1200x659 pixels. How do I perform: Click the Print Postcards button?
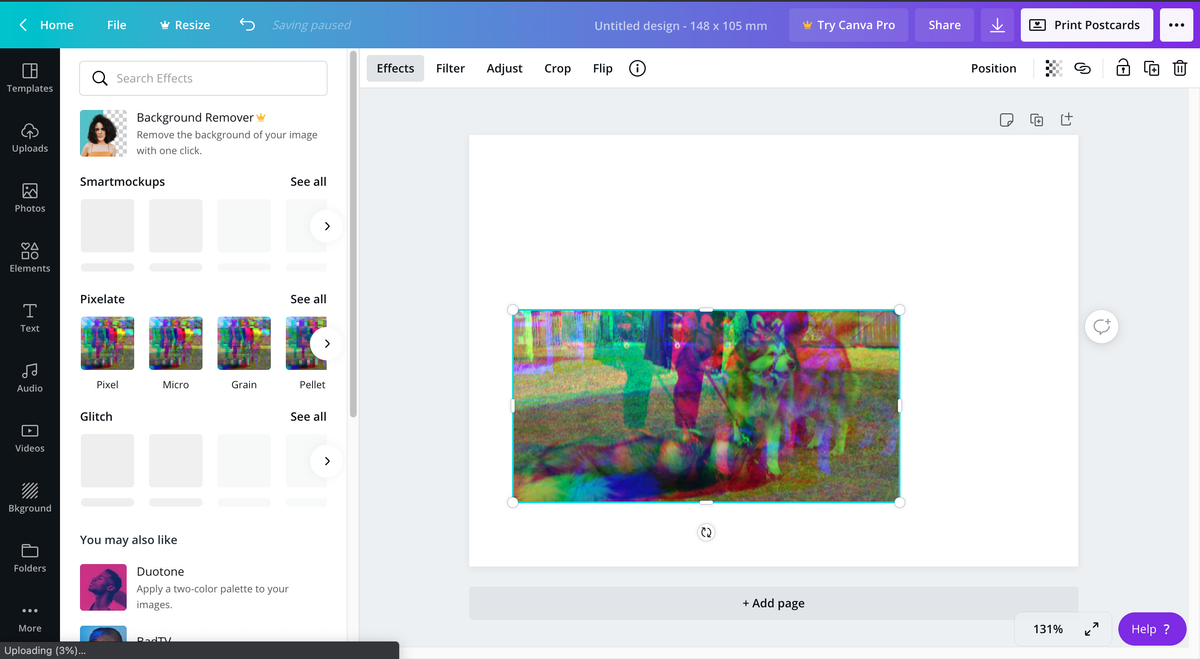click(1086, 24)
